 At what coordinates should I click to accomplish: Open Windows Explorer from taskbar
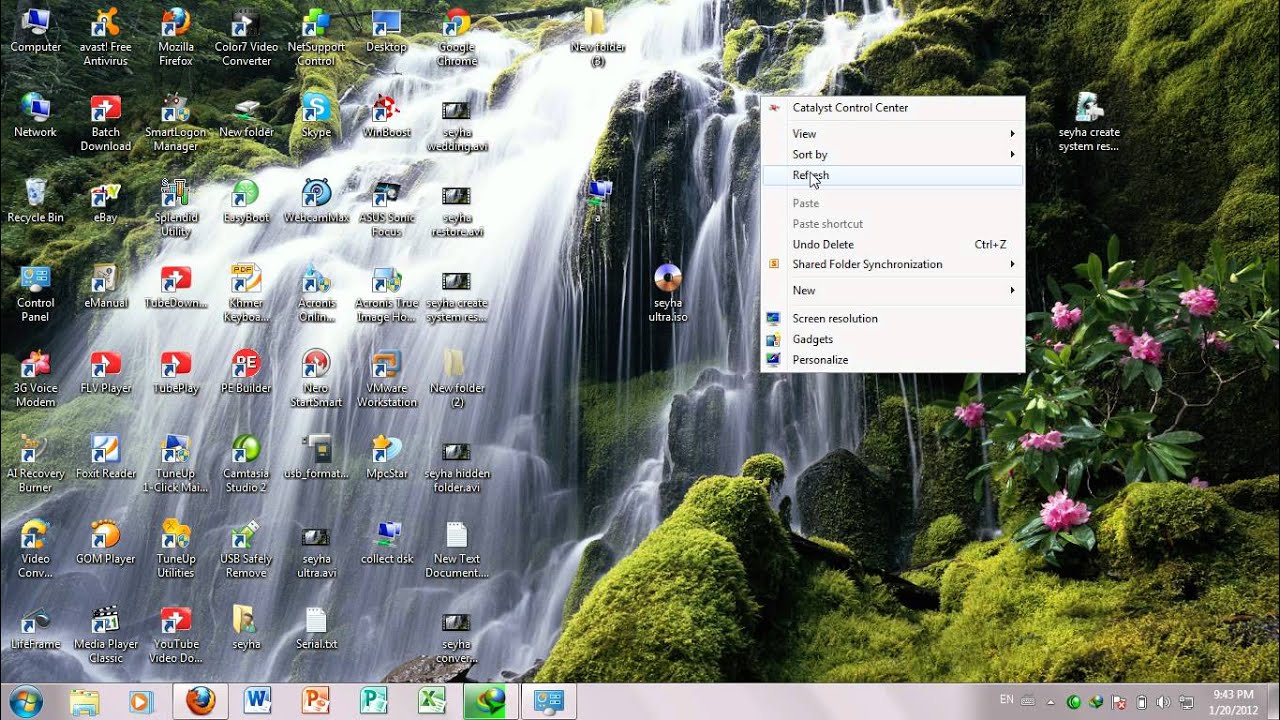pos(85,701)
